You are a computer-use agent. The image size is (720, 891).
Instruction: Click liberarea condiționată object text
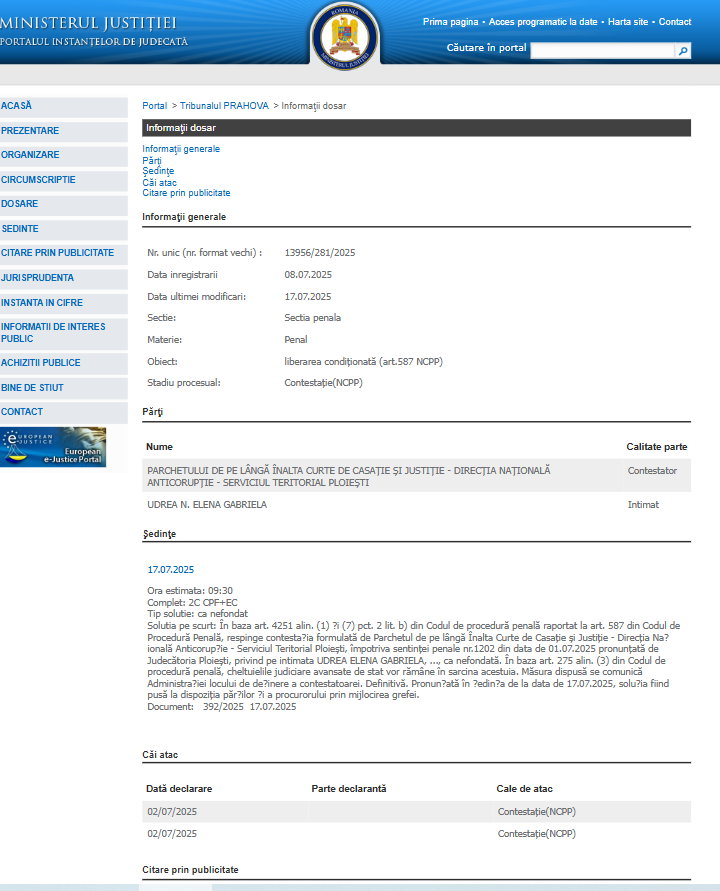(363, 362)
